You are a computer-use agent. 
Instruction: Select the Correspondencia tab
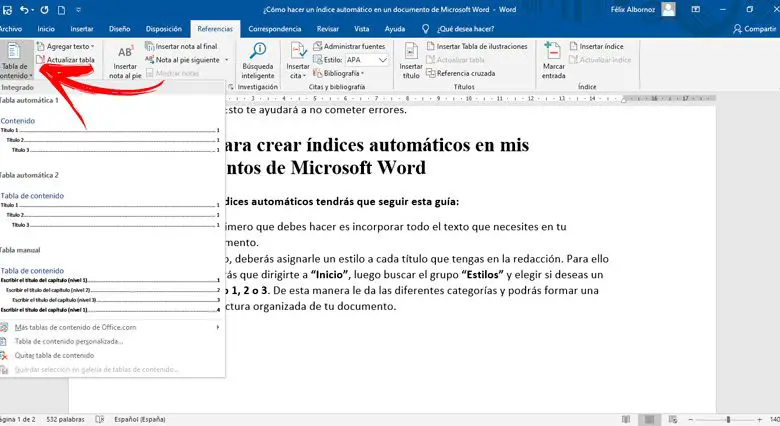point(275,29)
